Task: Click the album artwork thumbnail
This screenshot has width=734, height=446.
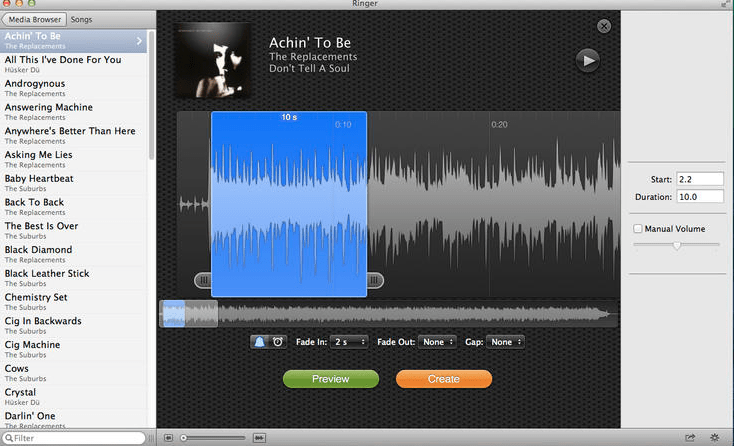Action: (212, 60)
